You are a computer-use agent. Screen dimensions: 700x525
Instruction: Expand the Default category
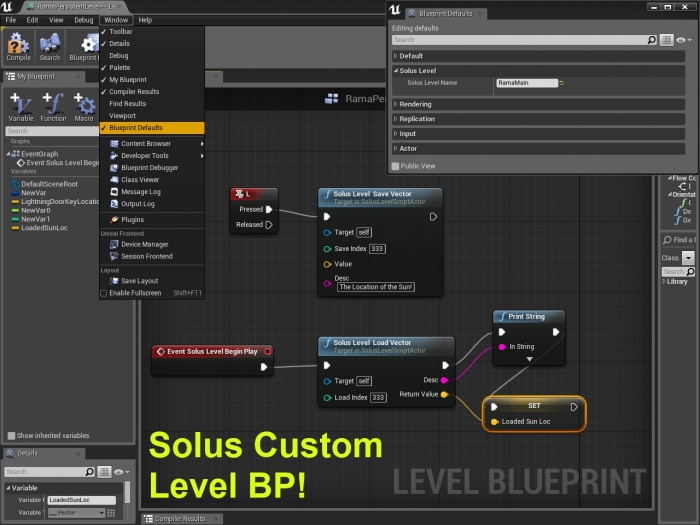pos(396,56)
